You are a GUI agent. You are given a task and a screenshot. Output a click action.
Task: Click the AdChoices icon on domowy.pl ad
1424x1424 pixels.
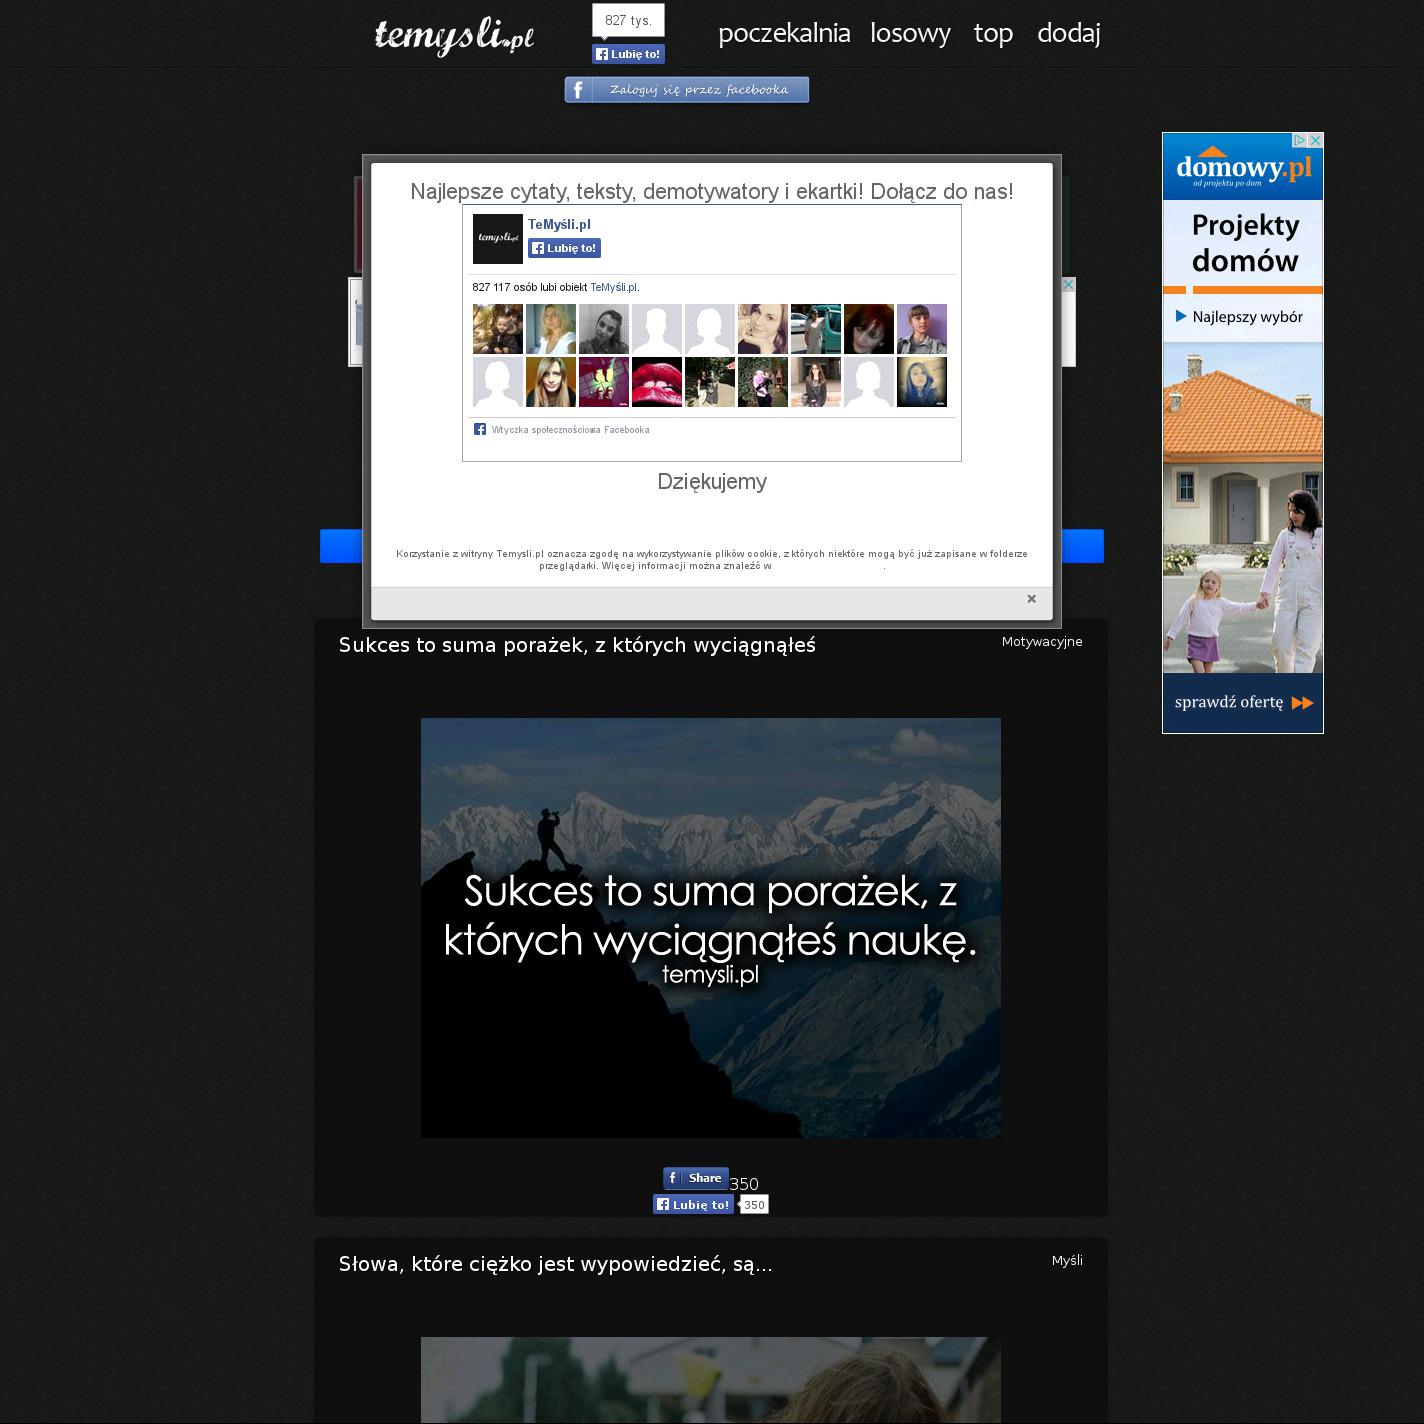pos(1300,141)
